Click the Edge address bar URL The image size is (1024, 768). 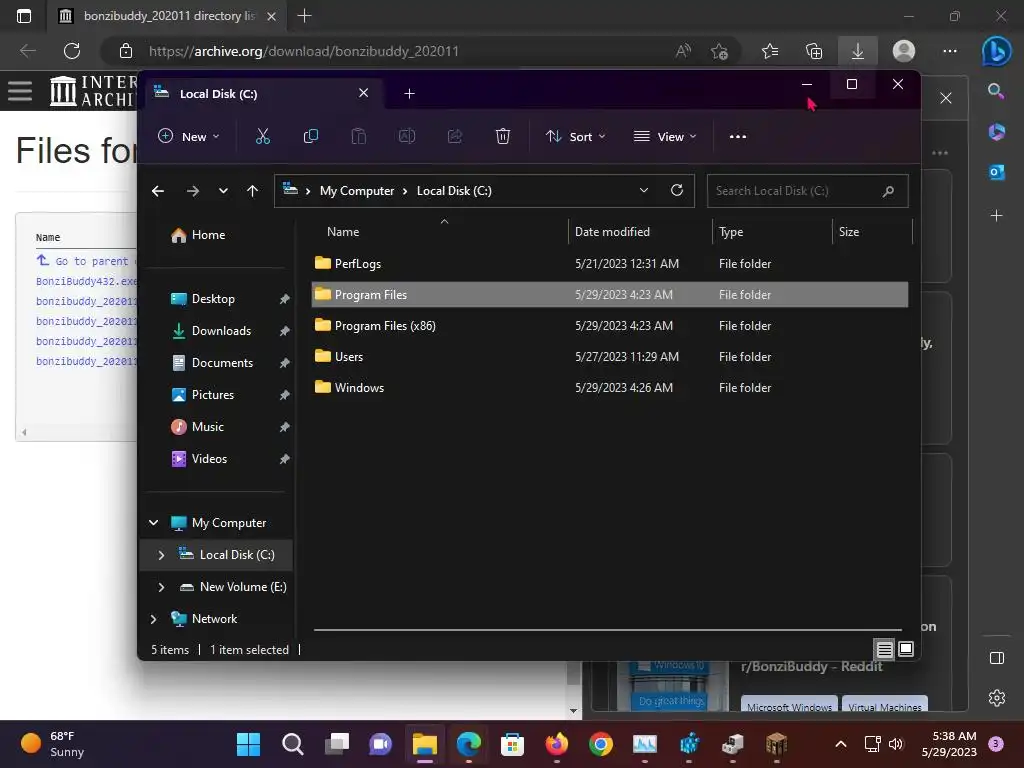tap(304, 51)
